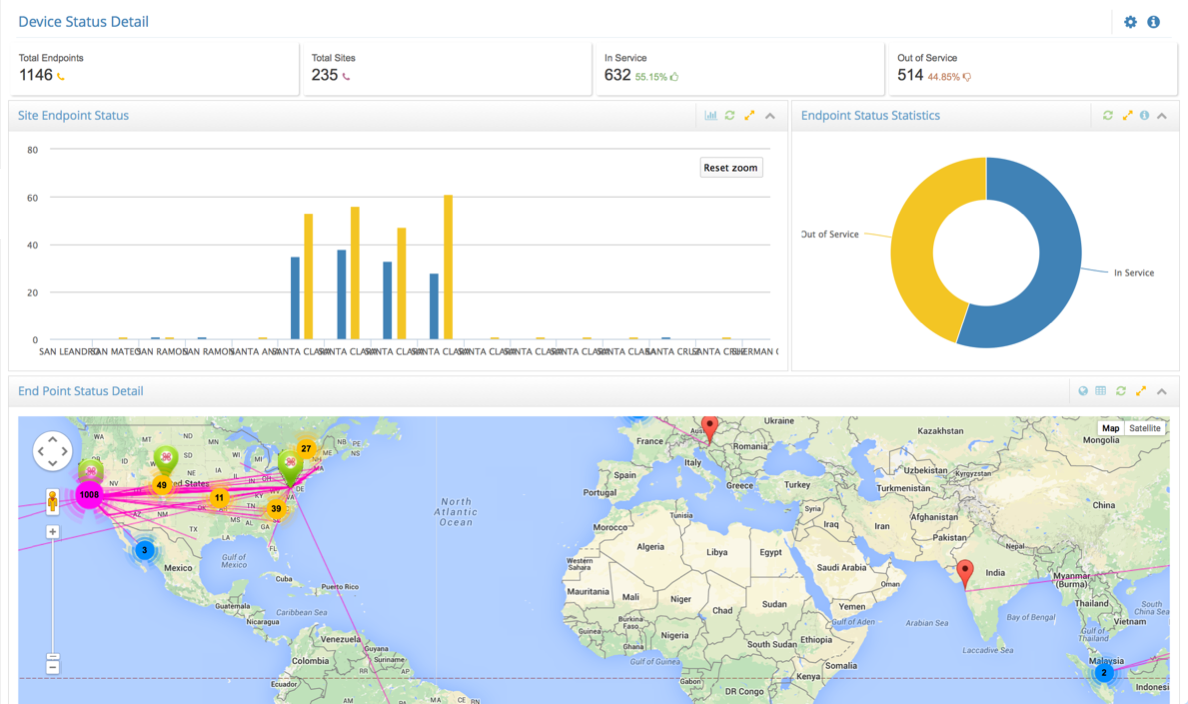Click the Out of Service summary card
This screenshot has width=1188, height=704.
1033,68
